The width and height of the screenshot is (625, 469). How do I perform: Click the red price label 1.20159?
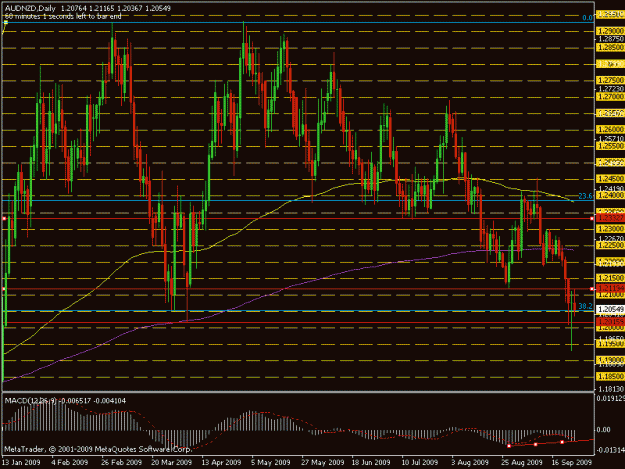click(x=610, y=321)
